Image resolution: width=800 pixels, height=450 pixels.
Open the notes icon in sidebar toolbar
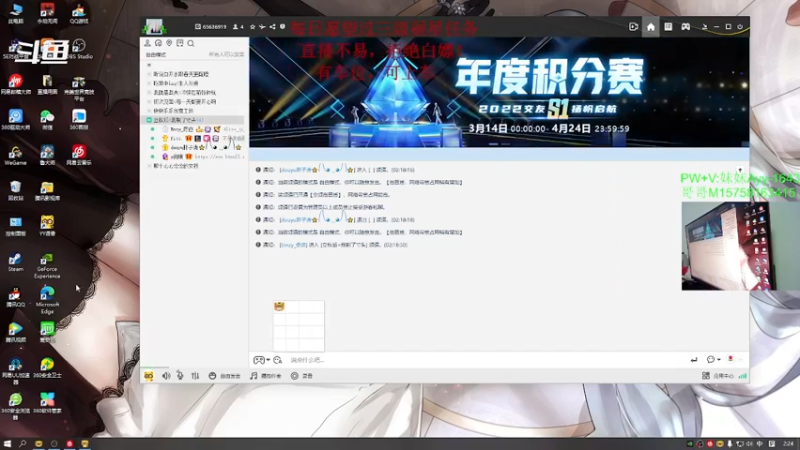point(180,43)
